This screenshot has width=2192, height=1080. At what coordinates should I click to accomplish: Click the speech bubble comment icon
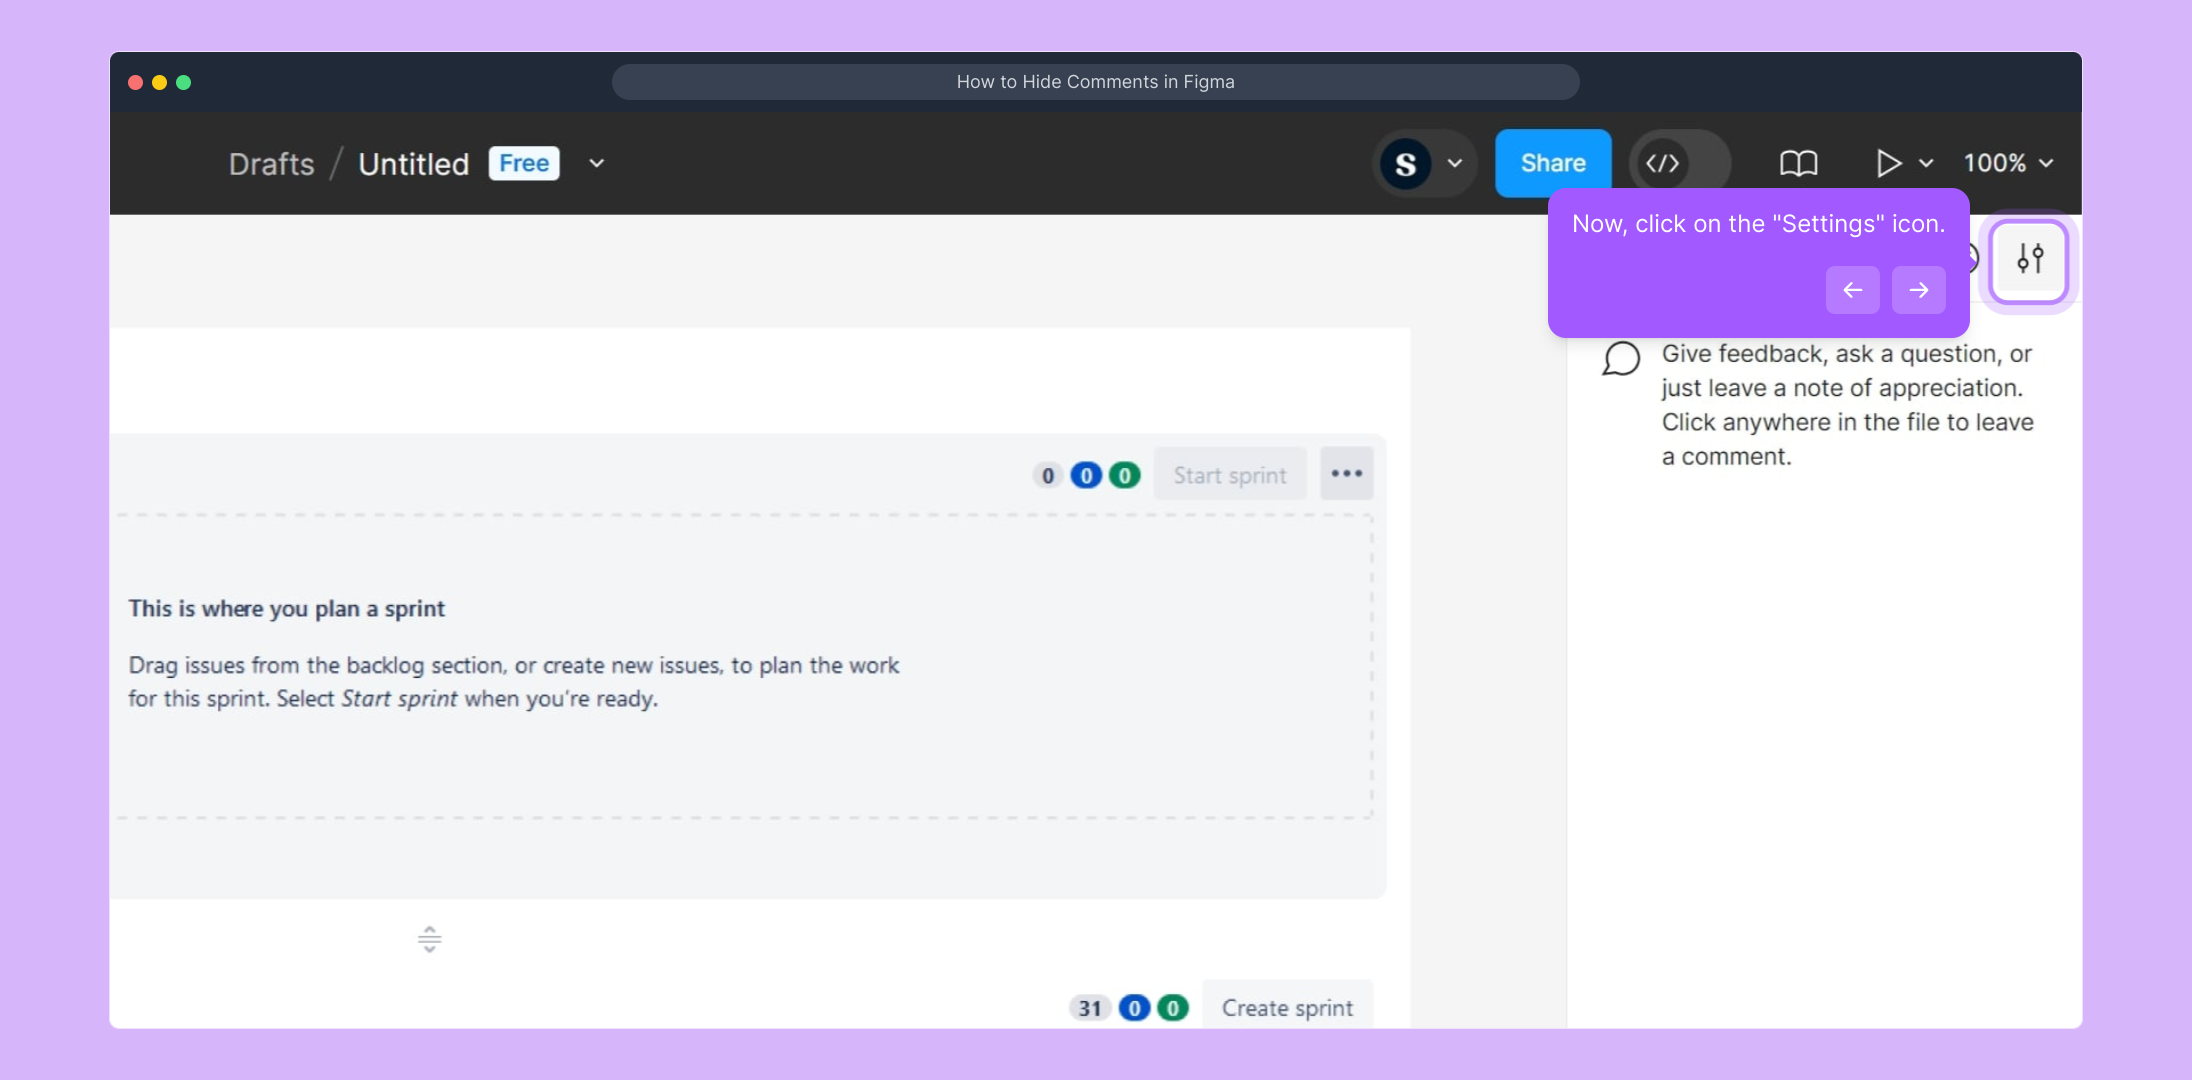click(x=1621, y=358)
